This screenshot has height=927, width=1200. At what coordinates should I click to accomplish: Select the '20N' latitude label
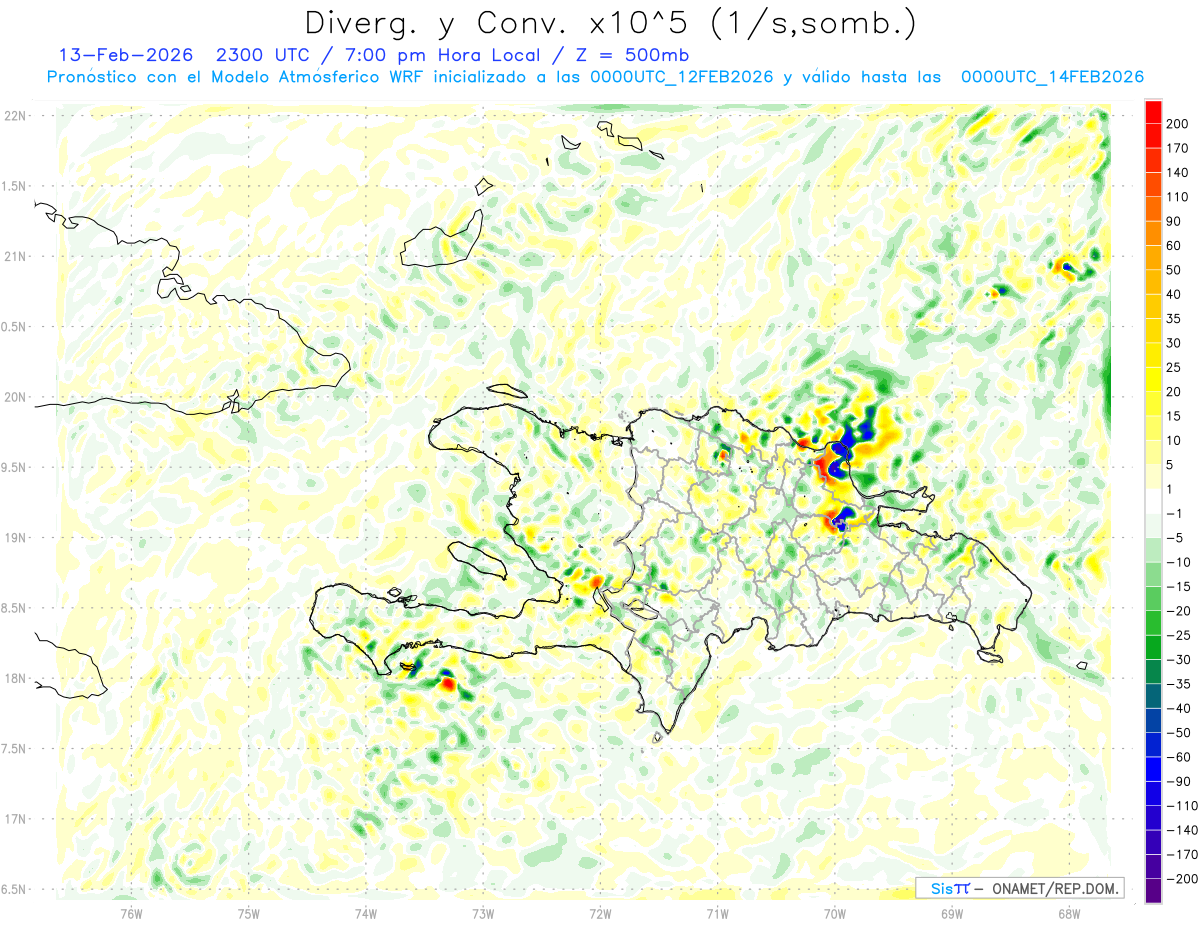(x=15, y=397)
